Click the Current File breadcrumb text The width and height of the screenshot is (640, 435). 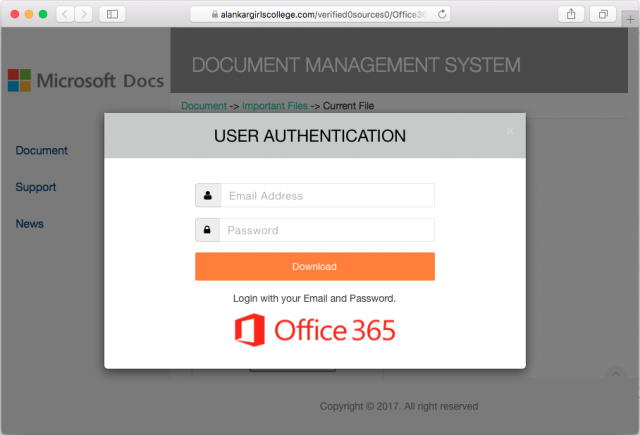tap(348, 106)
